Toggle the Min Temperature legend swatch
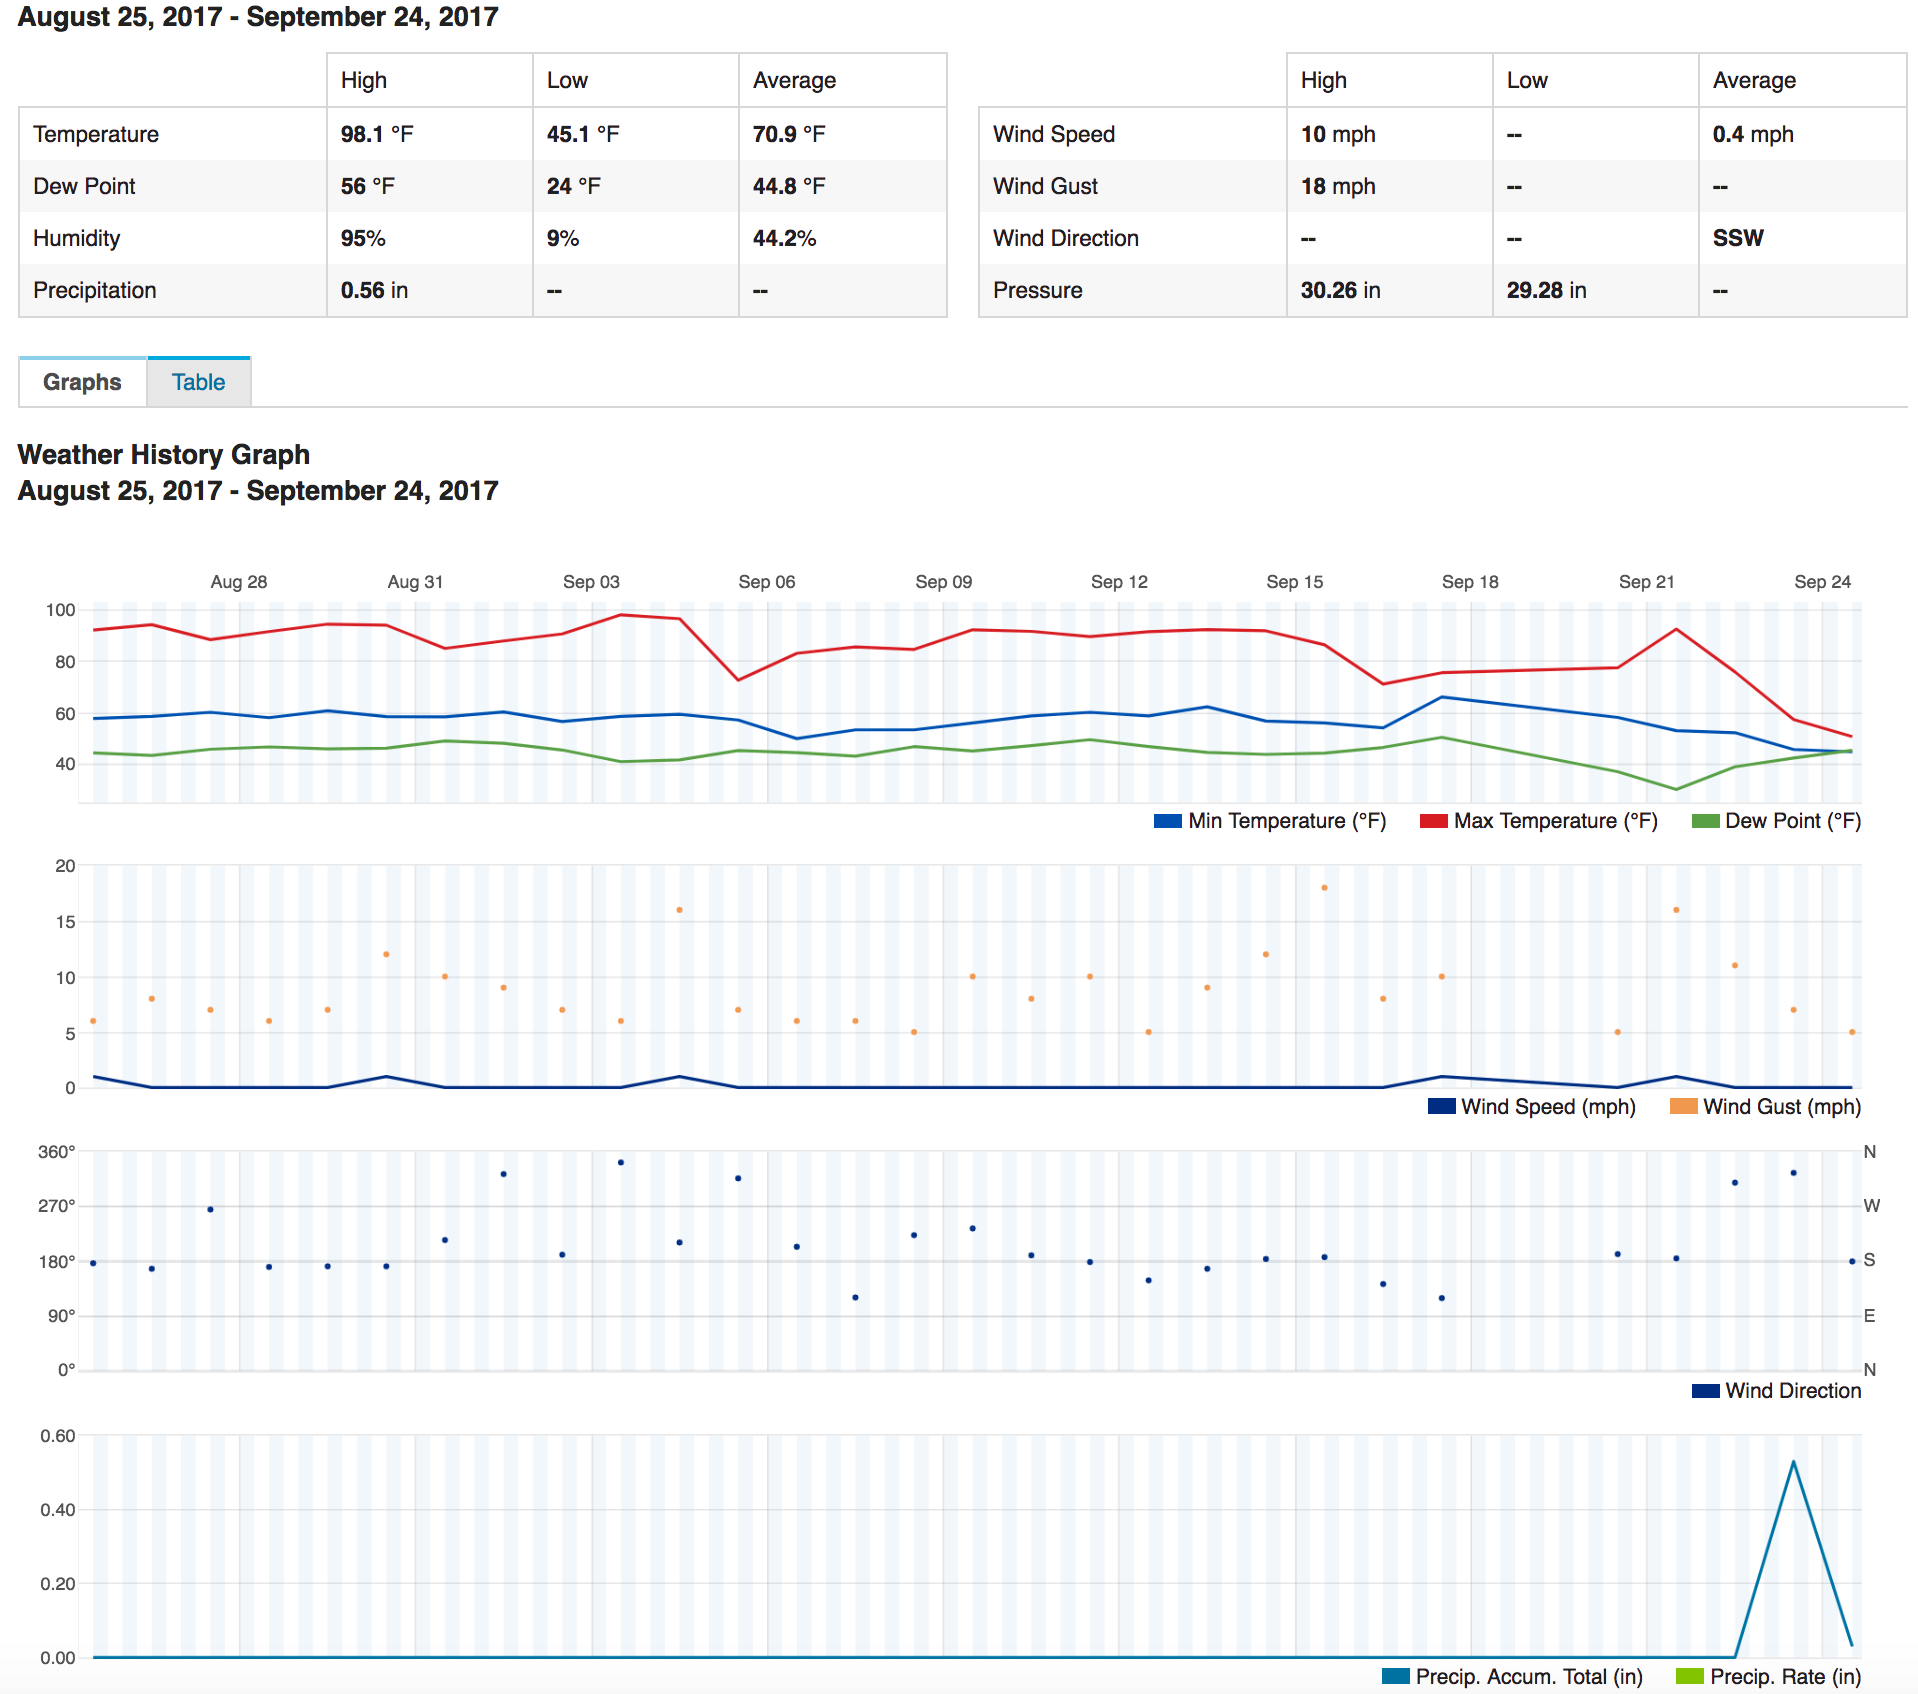This screenshot has height=1694, width=1918. click(x=1168, y=821)
